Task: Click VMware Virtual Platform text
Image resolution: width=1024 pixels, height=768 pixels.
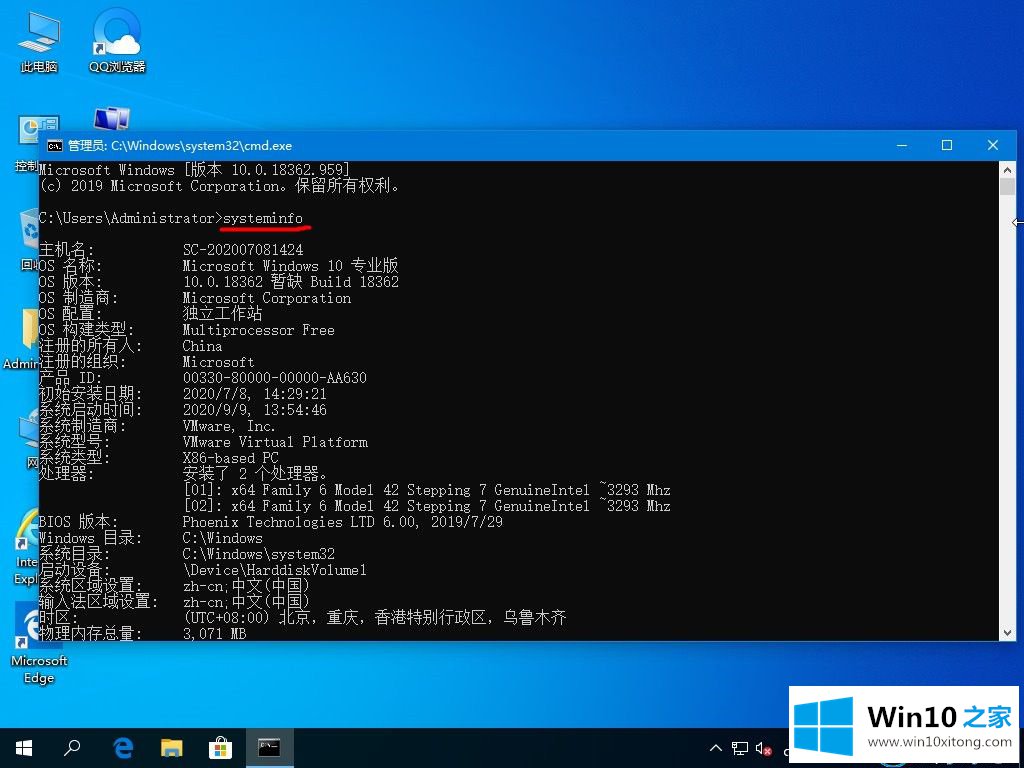Action: (275, 442)
